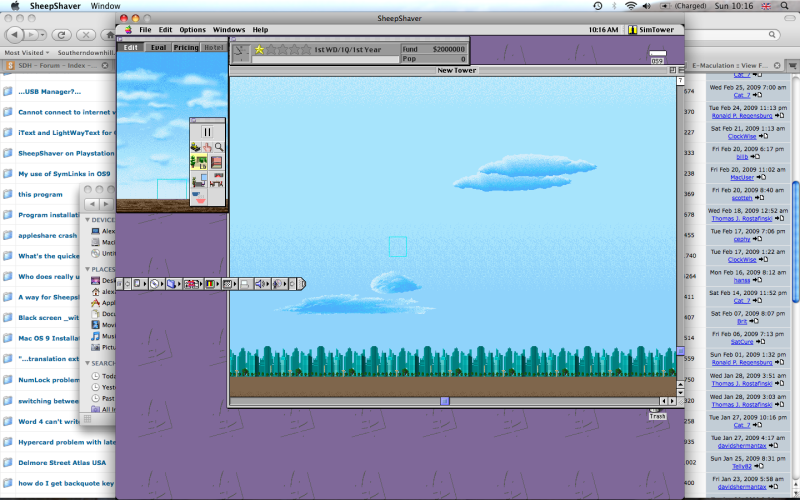This screenshot has height=500, width=800.
Task: Click the Wi-Fi status icon
Action: tap(631, 6)
